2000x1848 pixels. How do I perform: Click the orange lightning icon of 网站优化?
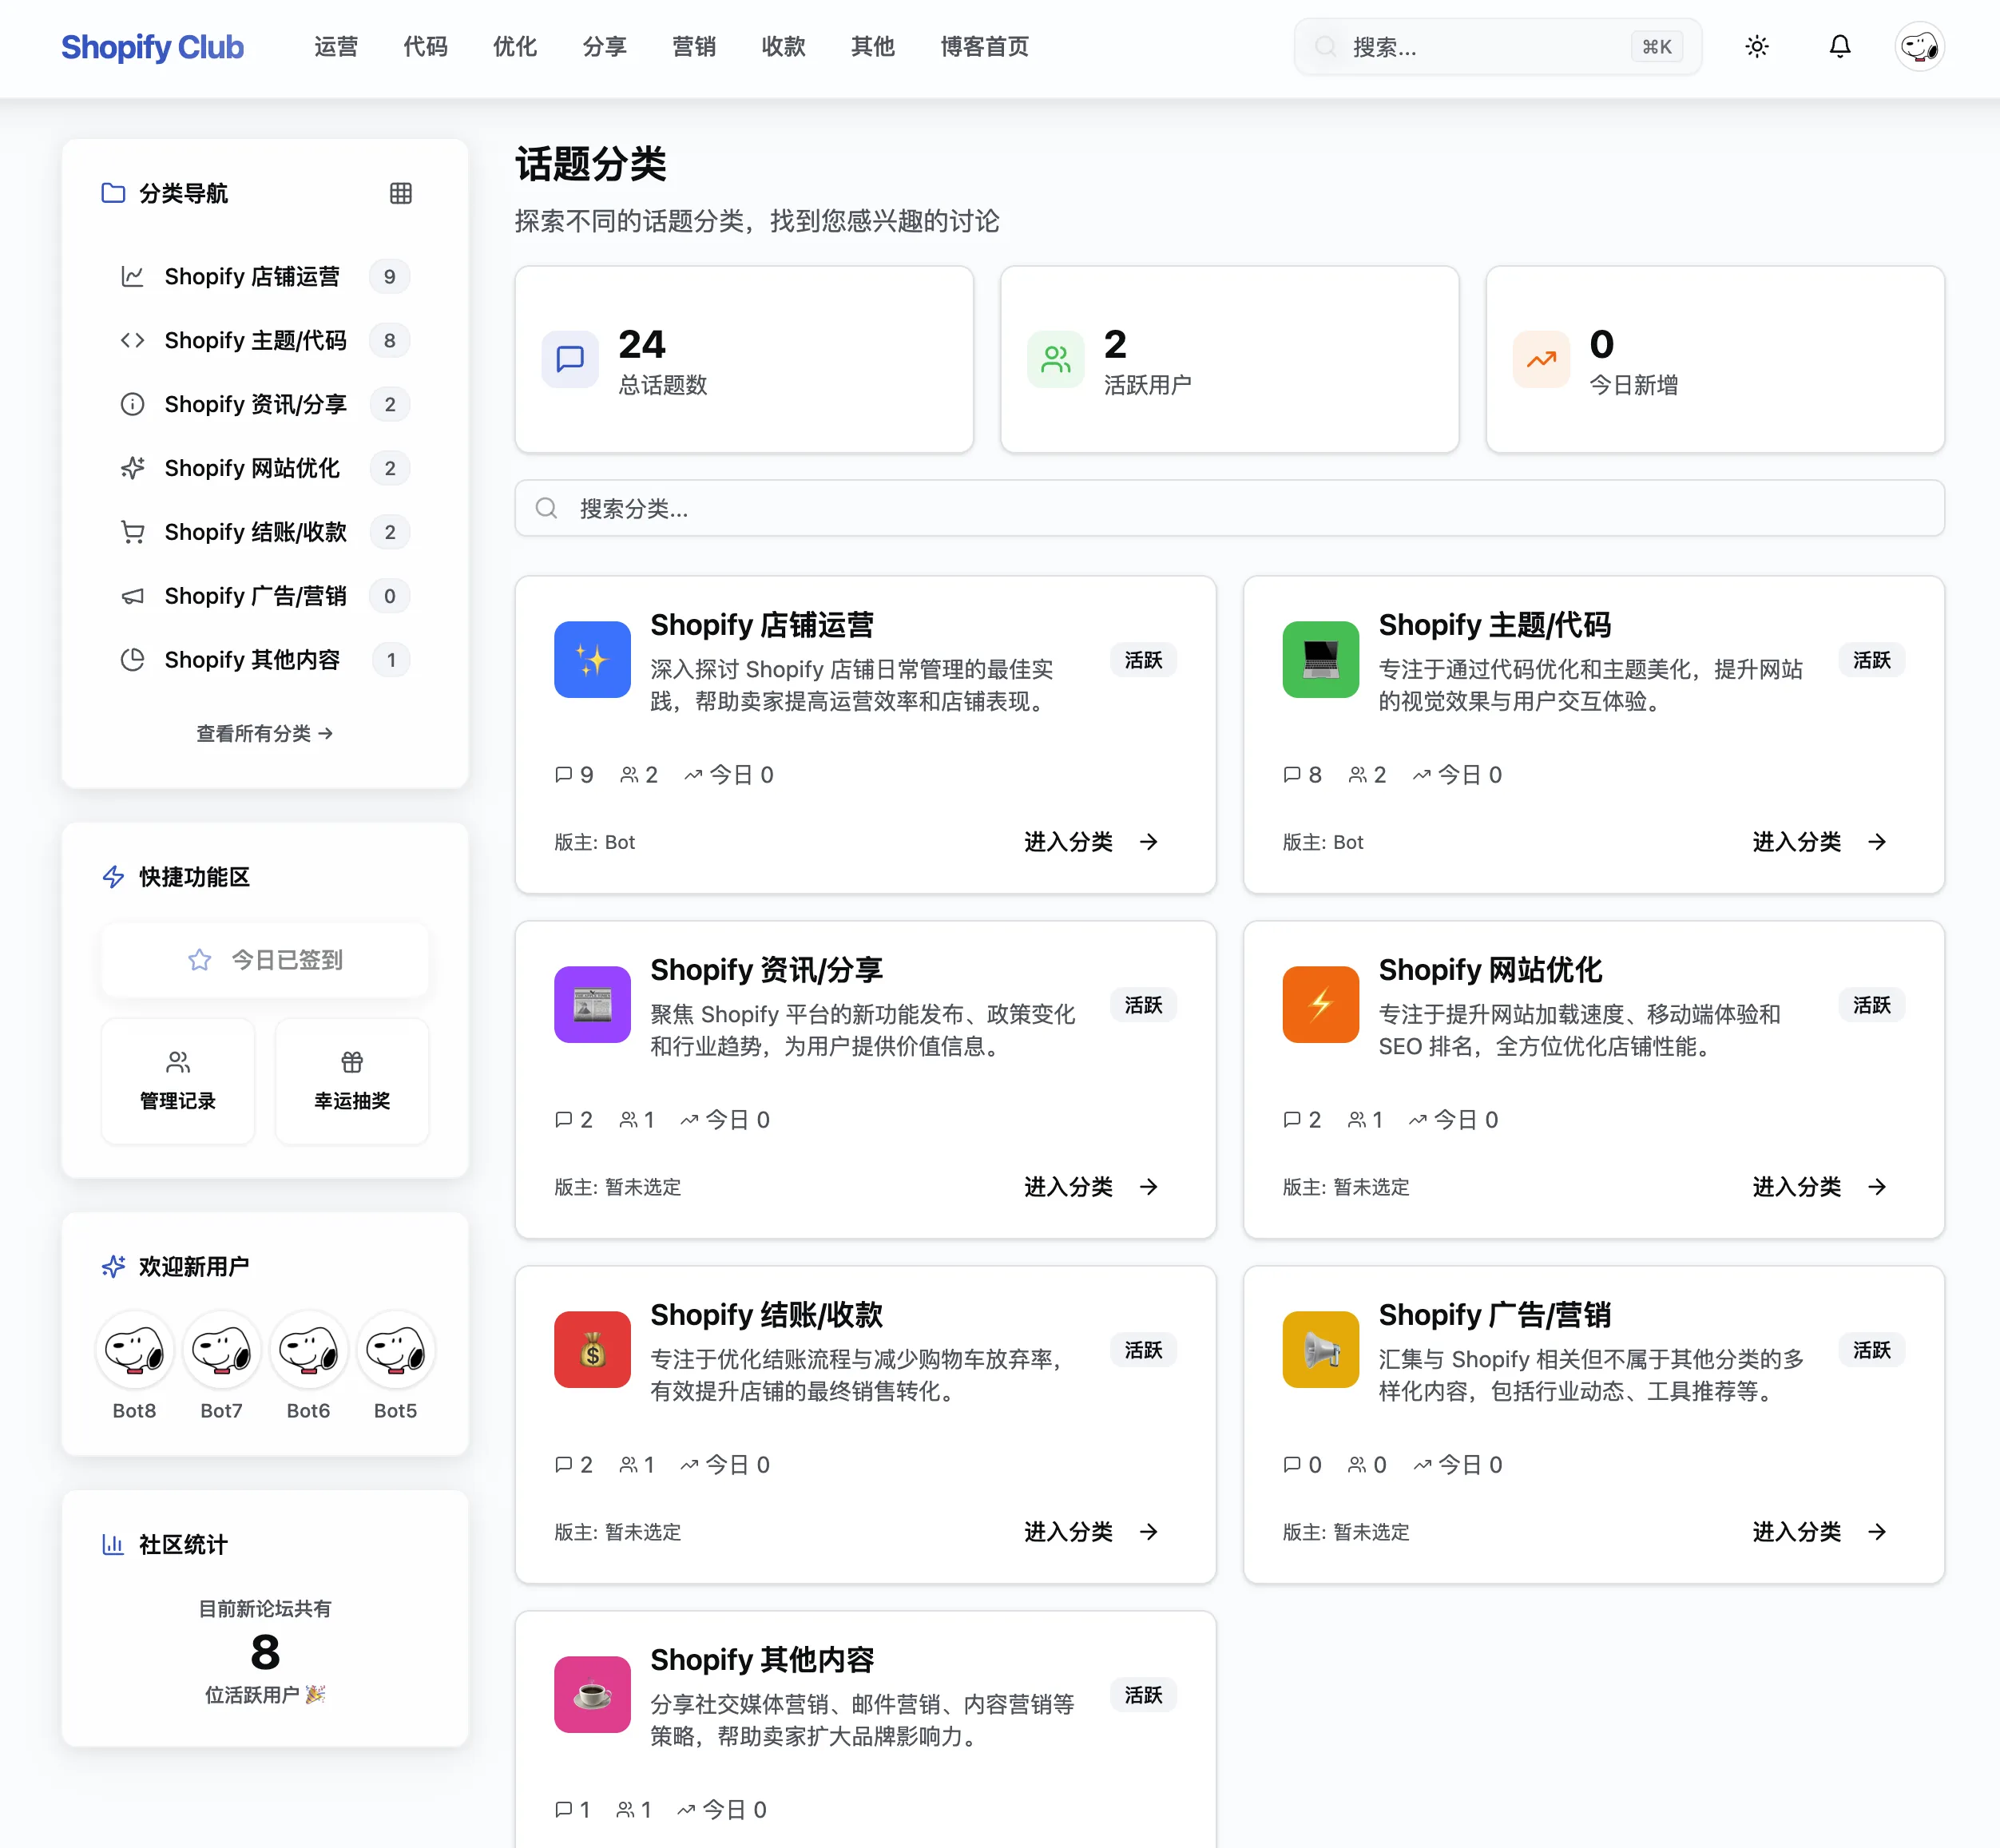[x=1320, y=1005]
